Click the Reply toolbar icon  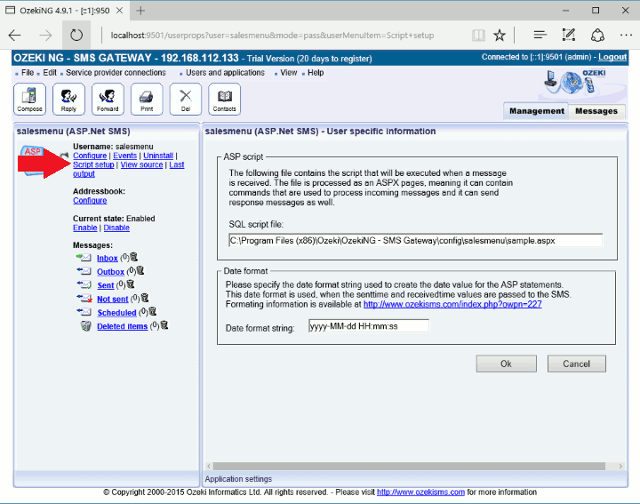click(x=68, y=99)
